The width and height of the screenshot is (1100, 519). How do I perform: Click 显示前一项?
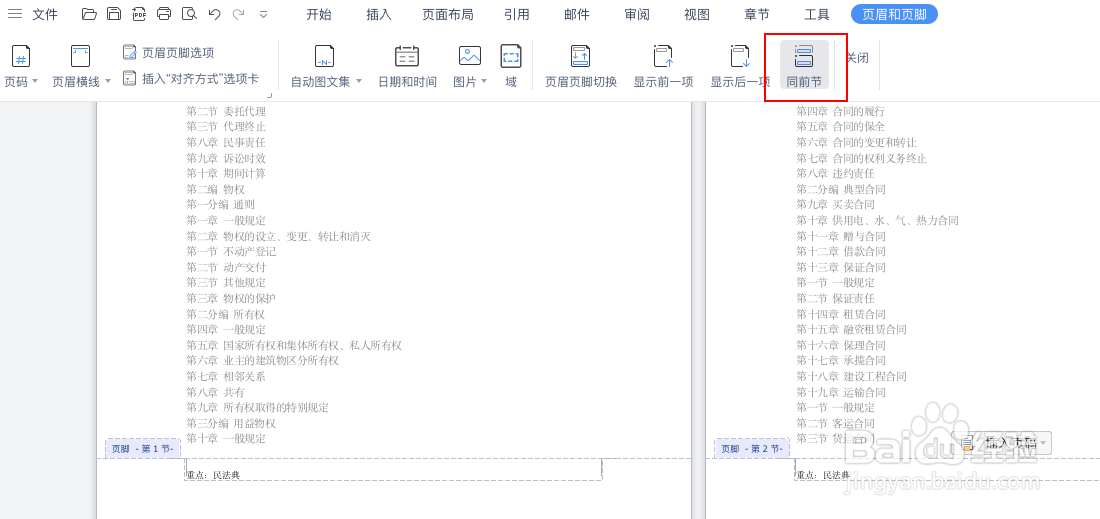[663, 66]
